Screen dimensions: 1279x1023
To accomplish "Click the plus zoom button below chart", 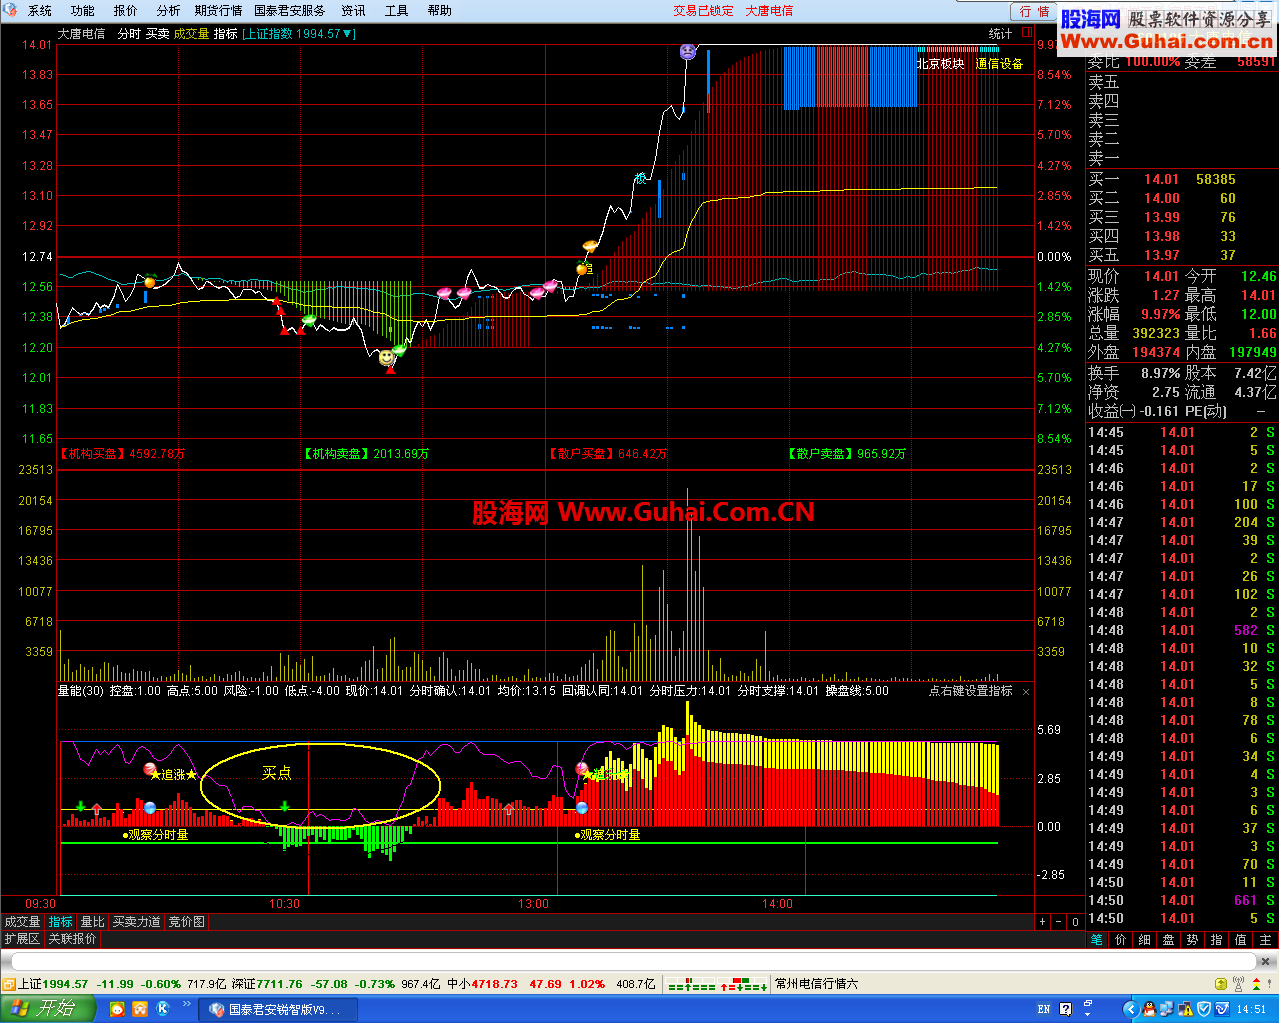I will [1043, 922].
